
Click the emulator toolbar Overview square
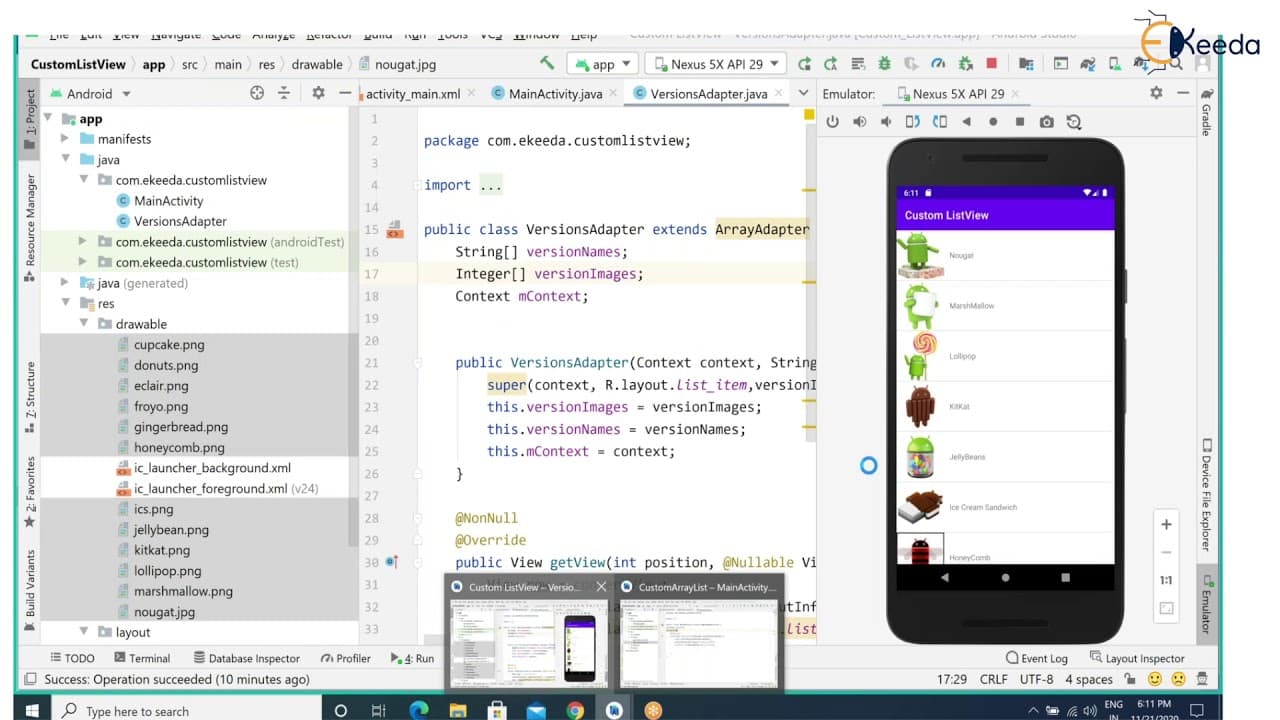pos(1020,122)
